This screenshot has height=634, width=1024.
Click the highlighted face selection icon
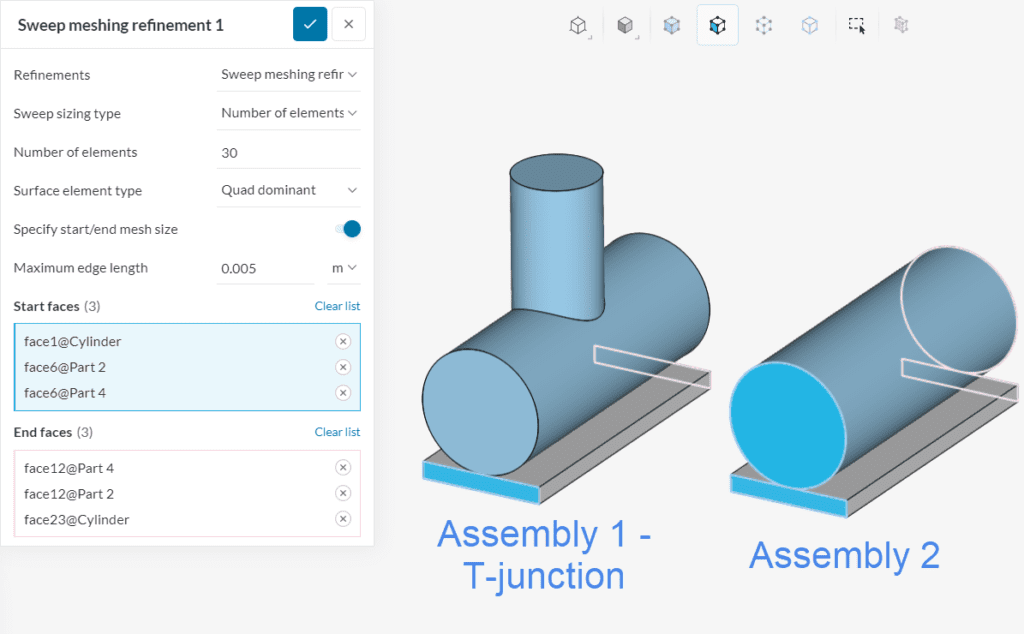pos(718,25)
